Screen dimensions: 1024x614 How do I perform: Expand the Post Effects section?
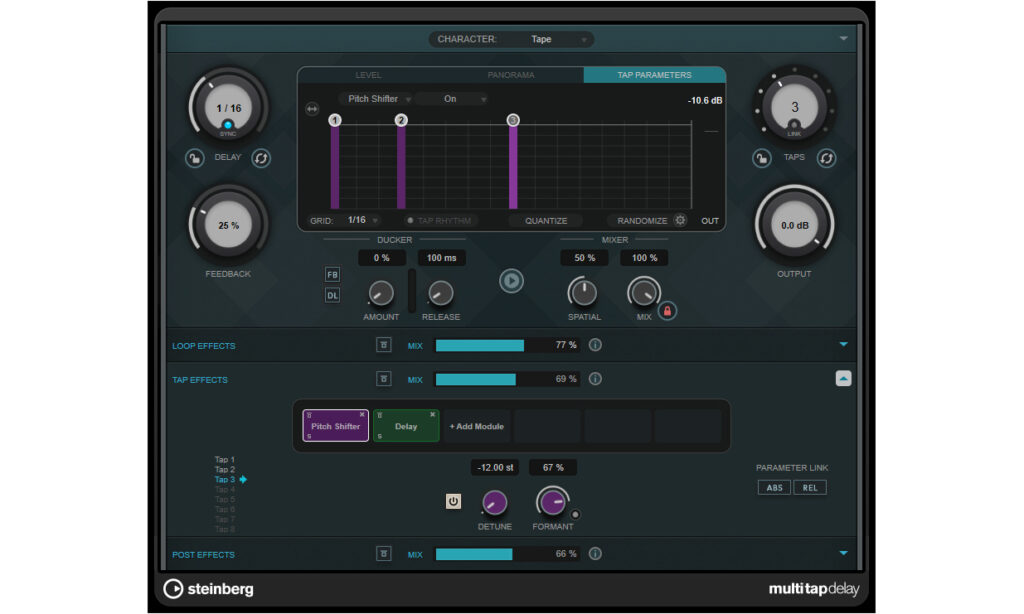(x=844, y=553)
